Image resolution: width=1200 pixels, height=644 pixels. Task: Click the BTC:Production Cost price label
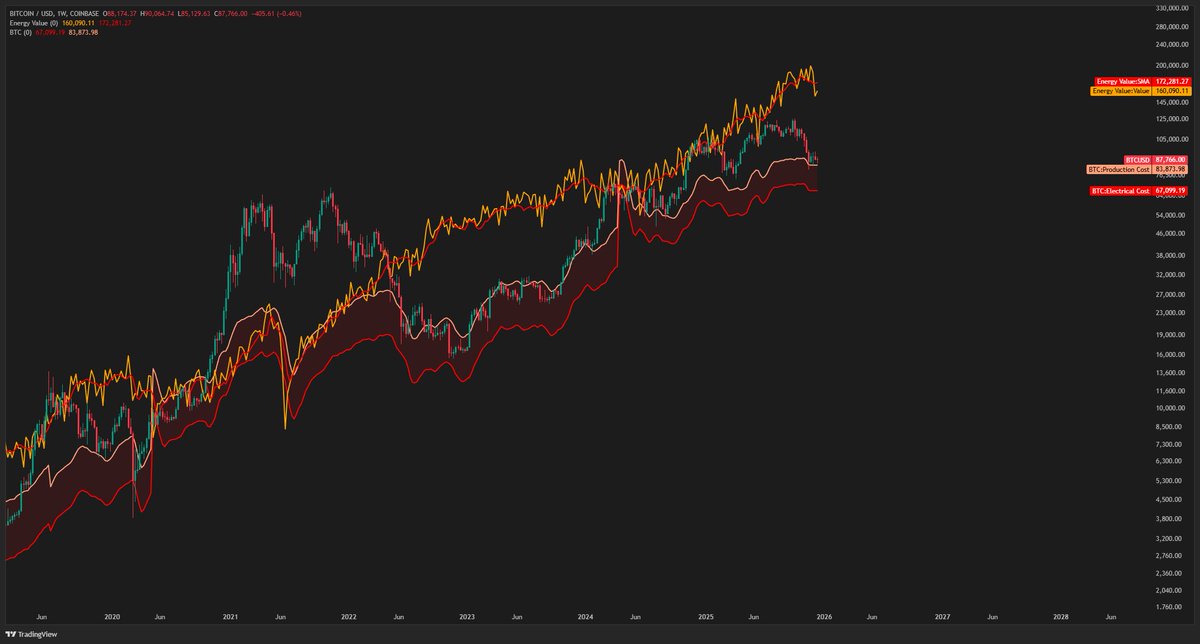[x=1137, y=169]
